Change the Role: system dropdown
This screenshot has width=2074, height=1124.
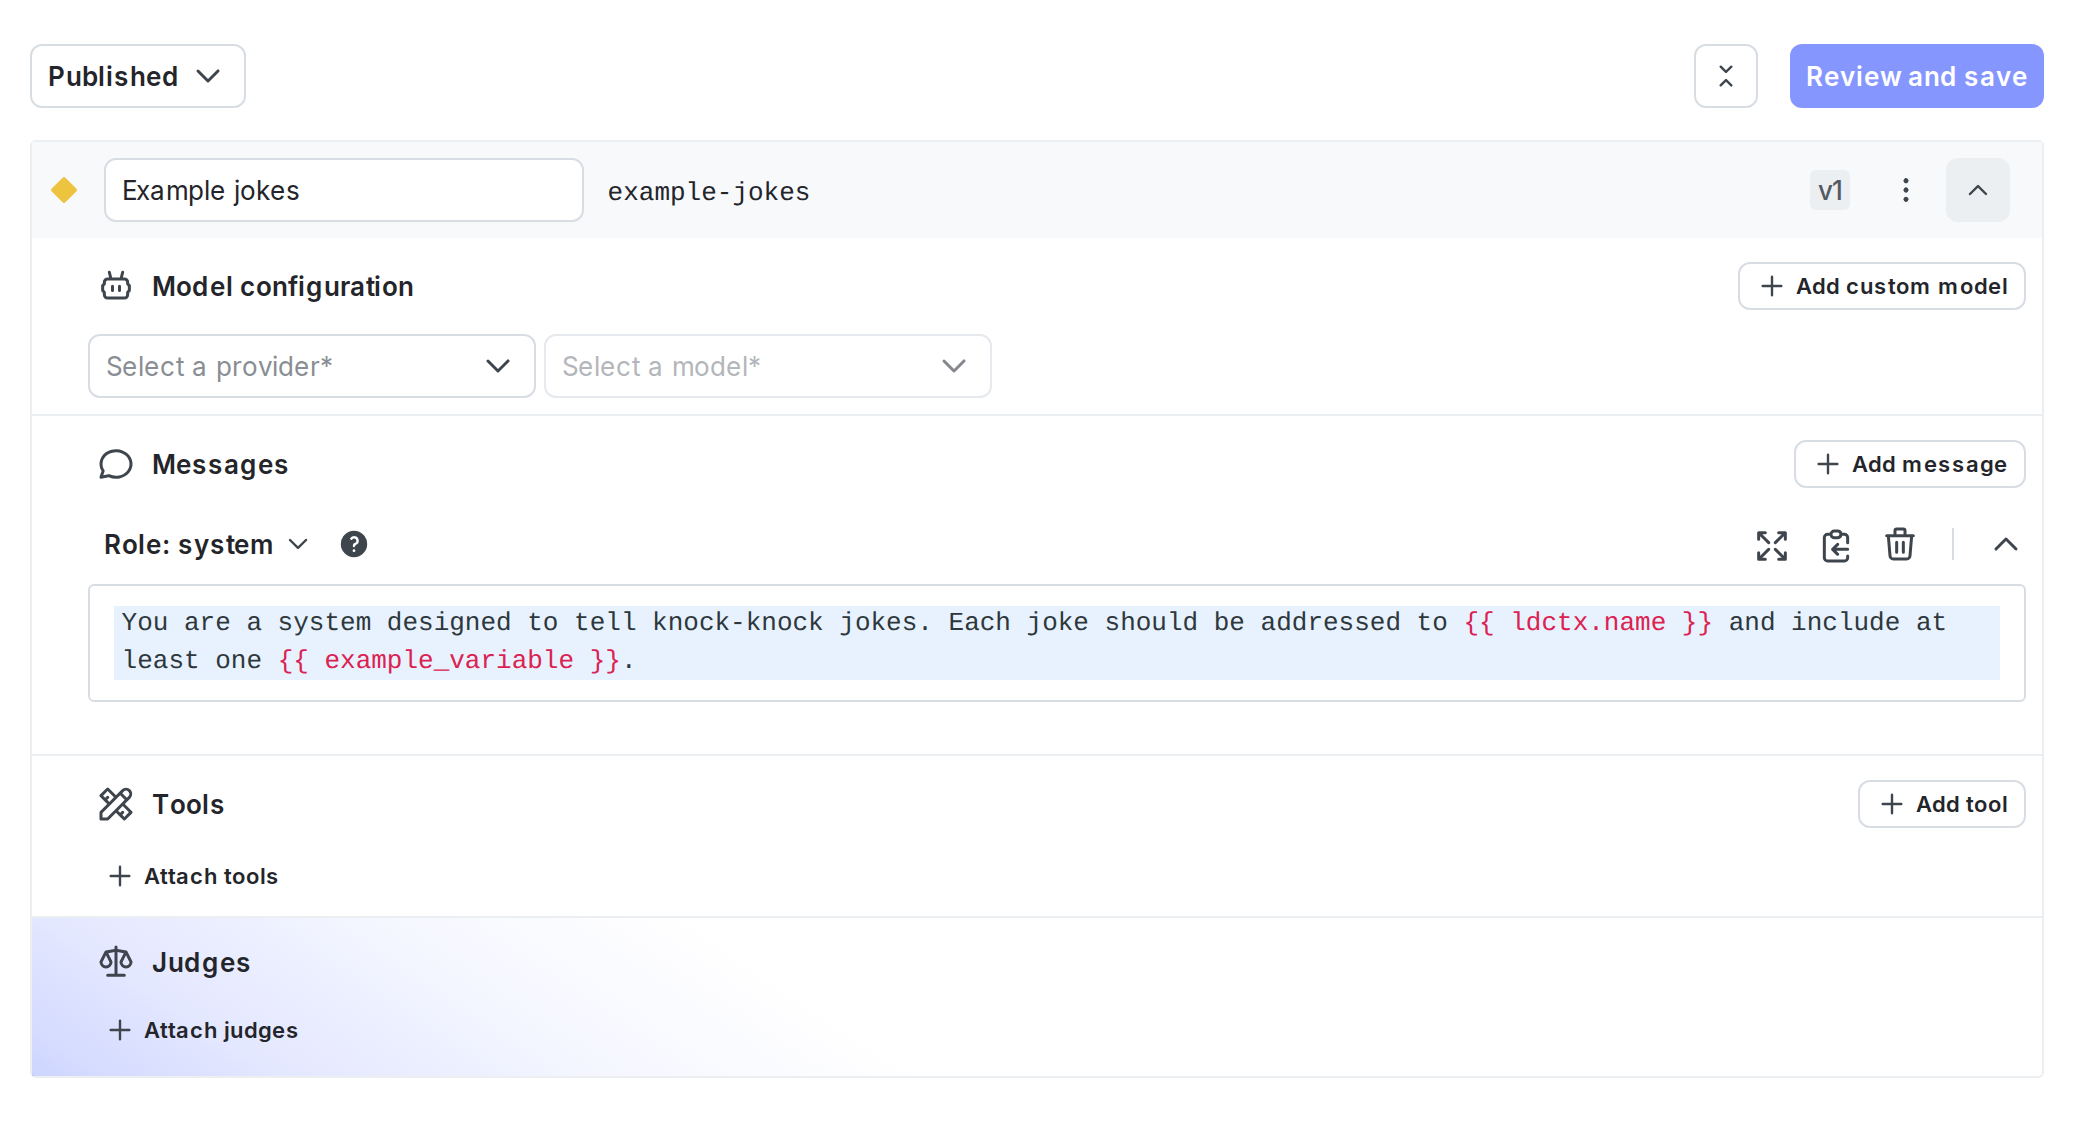tap(206, 544)
